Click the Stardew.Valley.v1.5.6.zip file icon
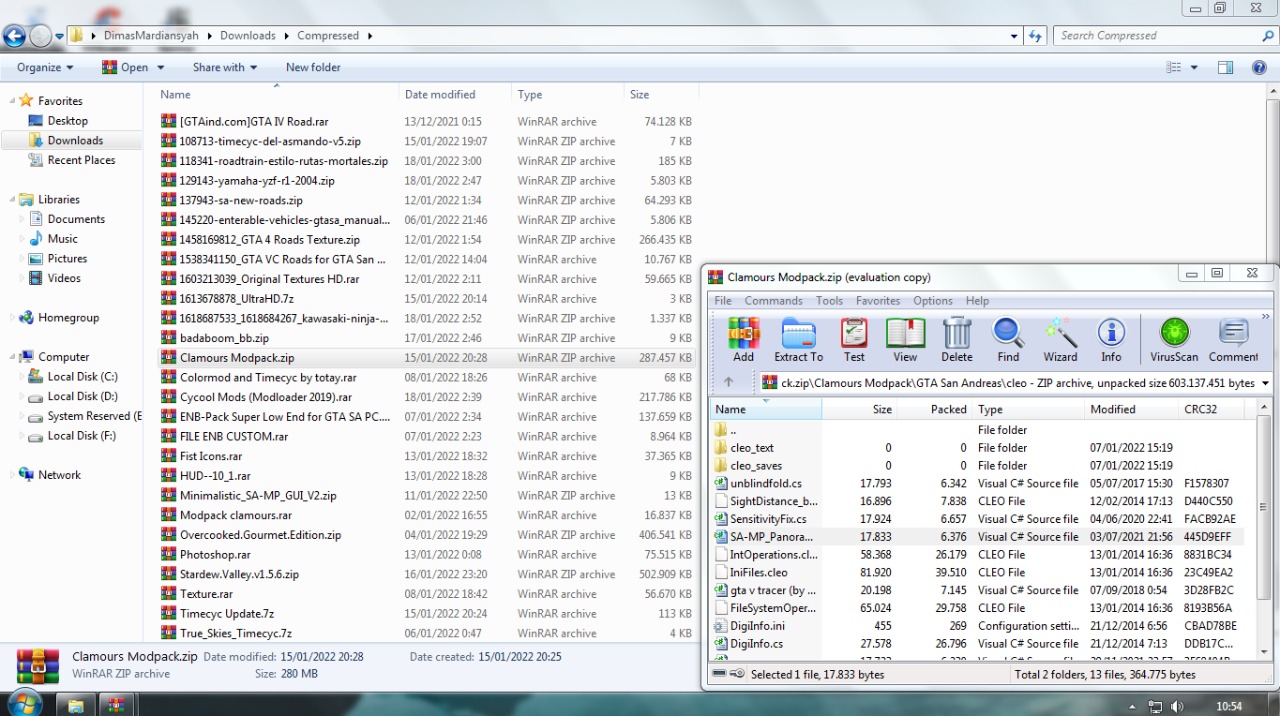Image resolution: width=1280 pixels, height=716 pixels. pyautogui.click(x=169, y=575)
